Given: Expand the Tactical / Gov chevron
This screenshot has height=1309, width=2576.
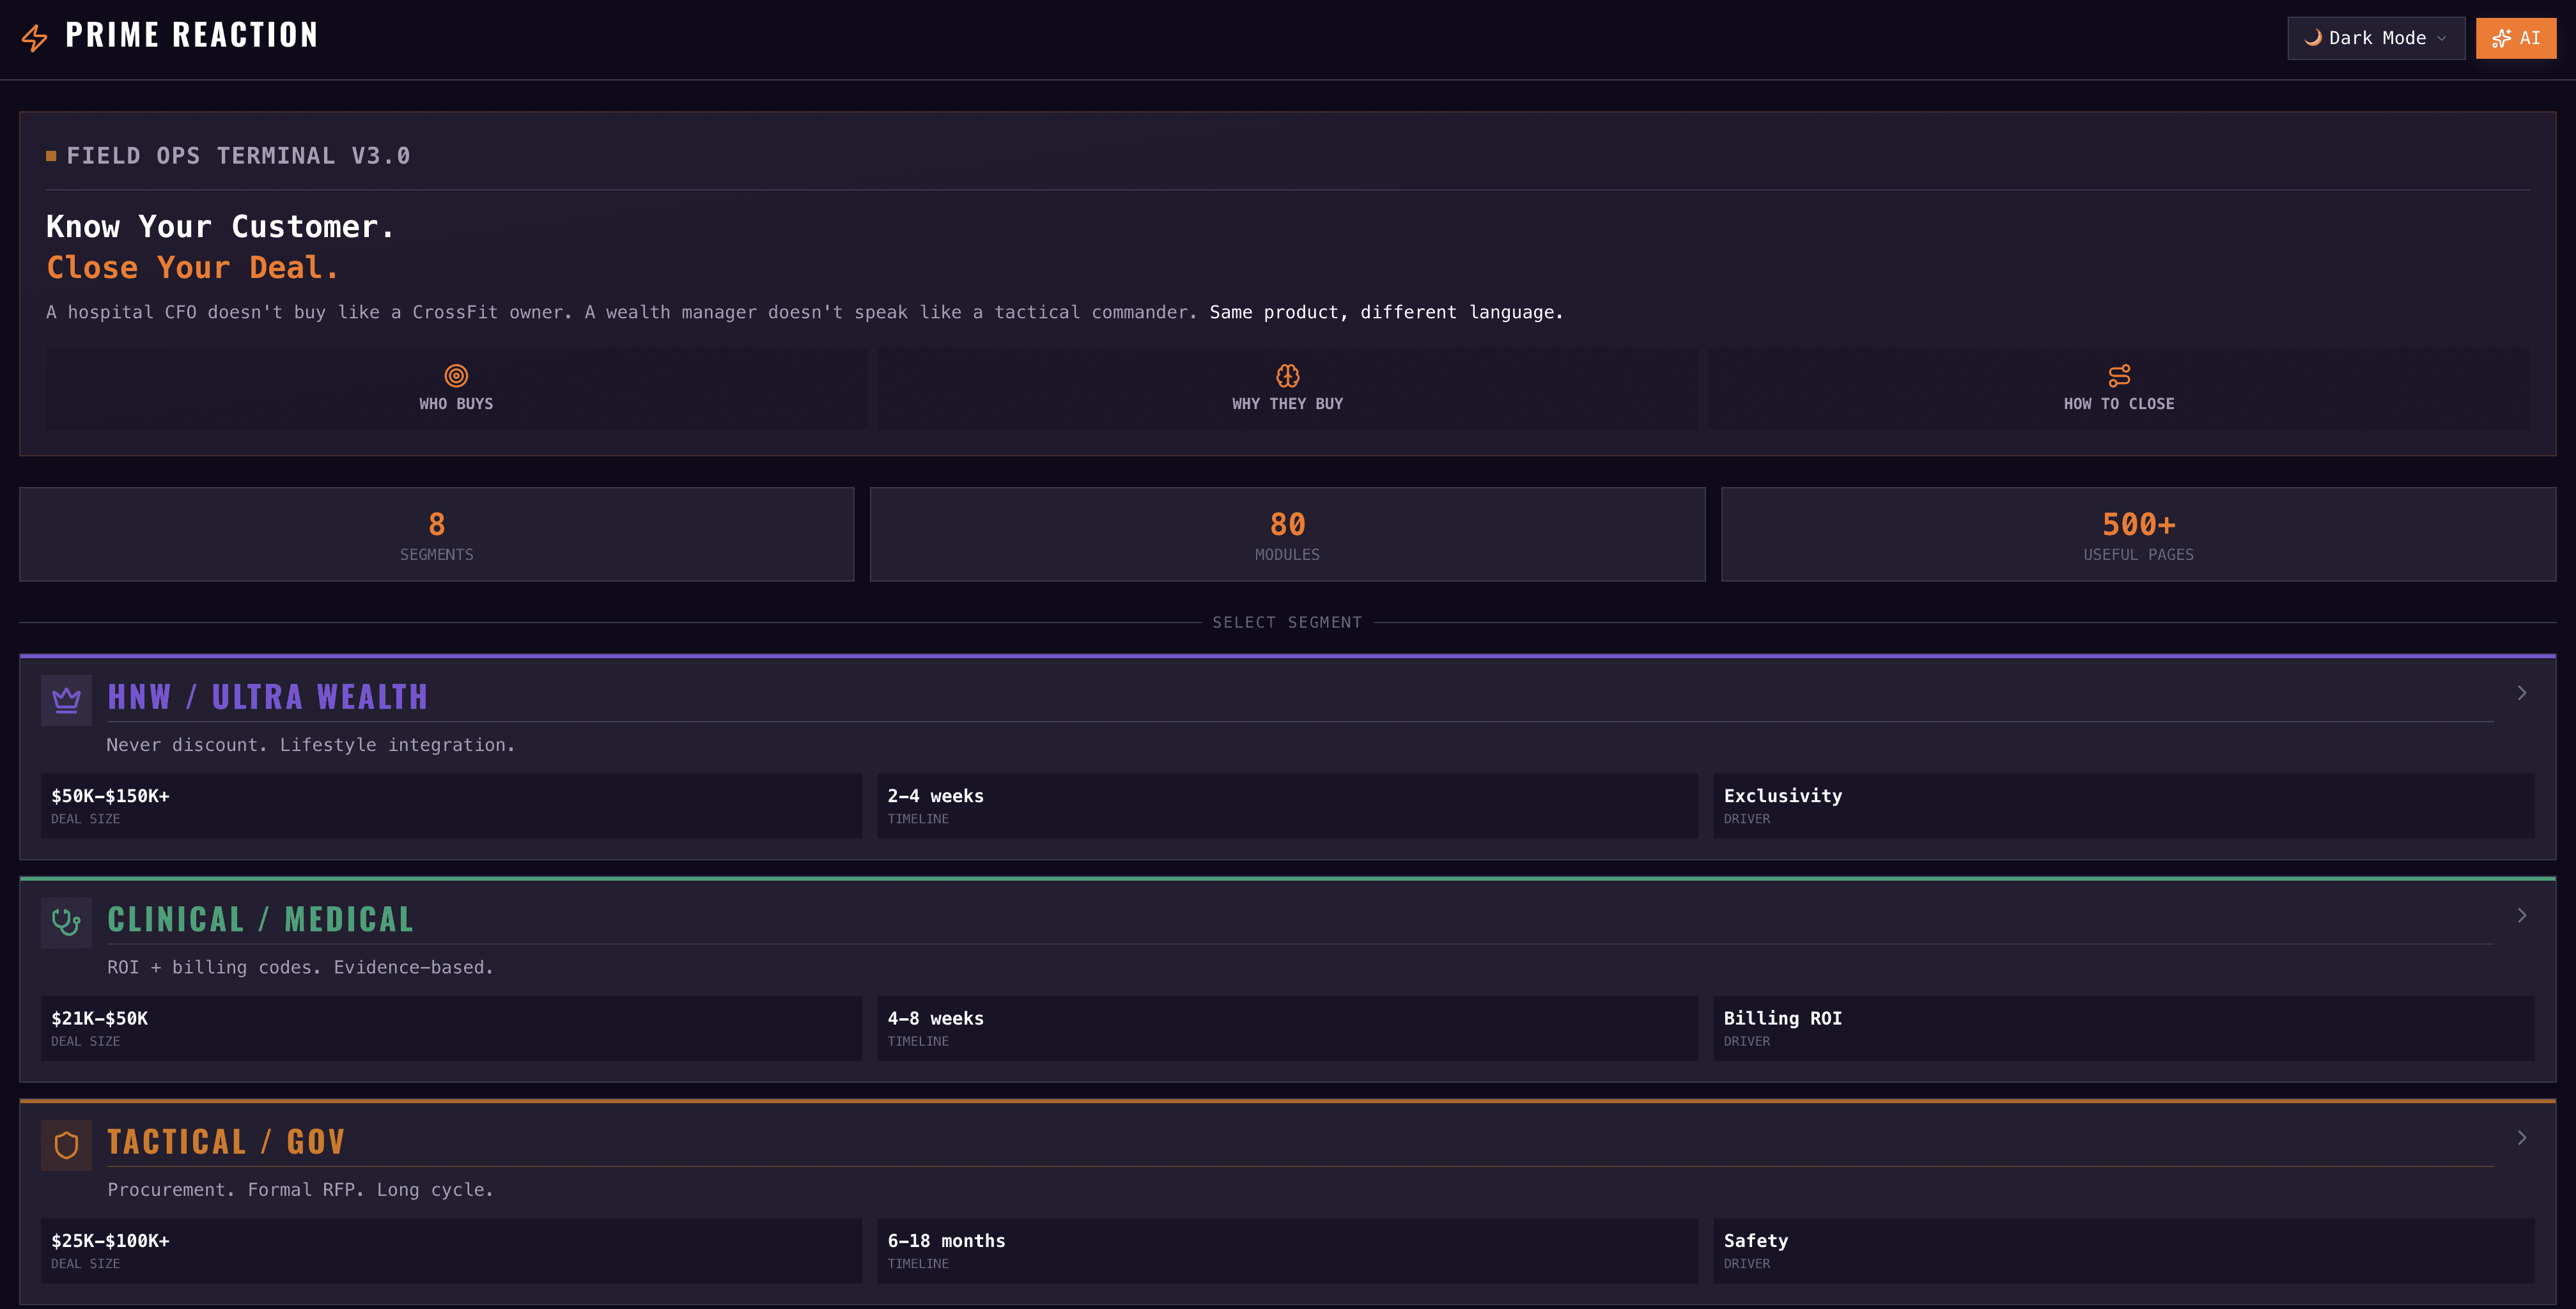Looking at the screenshot, I should click(x=2521, y=1138).
